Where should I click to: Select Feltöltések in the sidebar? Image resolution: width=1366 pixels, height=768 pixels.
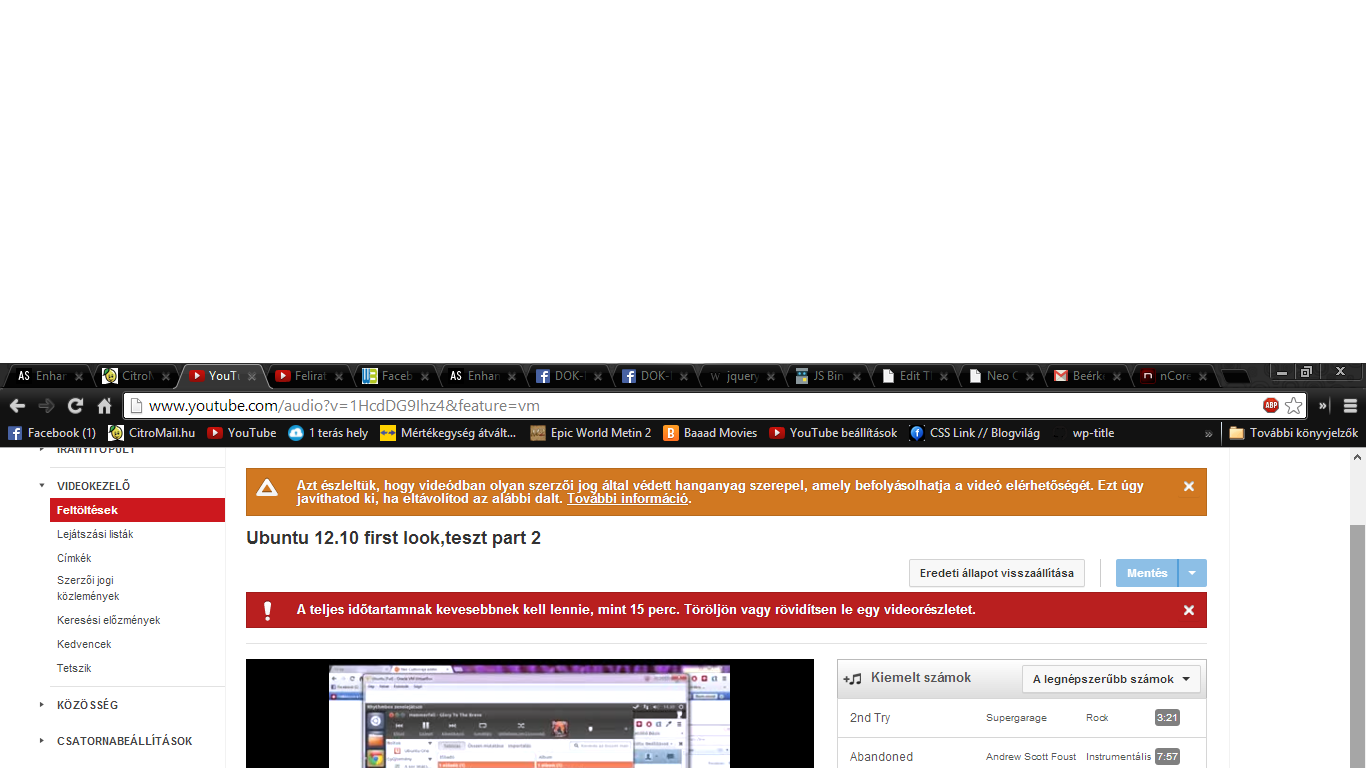tap(137, 510)
